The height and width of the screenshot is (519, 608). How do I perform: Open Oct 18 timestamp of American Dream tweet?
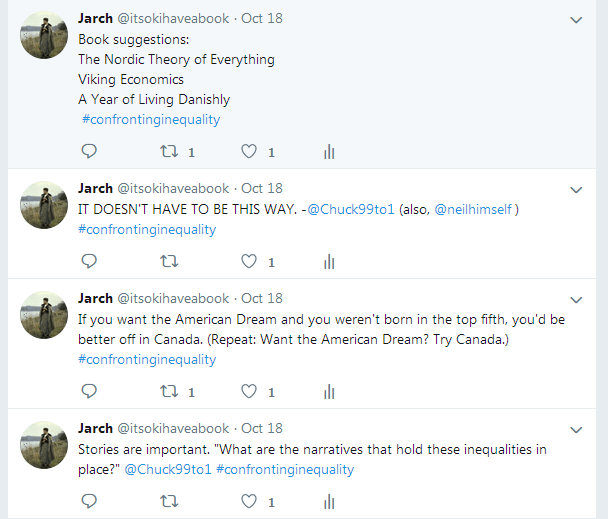(x=262, y=298)
